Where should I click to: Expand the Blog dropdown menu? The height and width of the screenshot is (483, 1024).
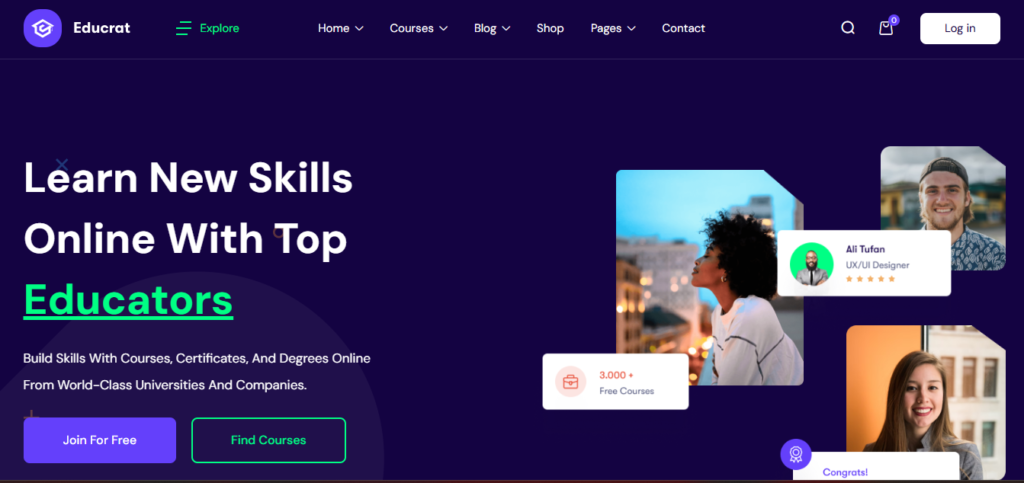tap(492, 28)
